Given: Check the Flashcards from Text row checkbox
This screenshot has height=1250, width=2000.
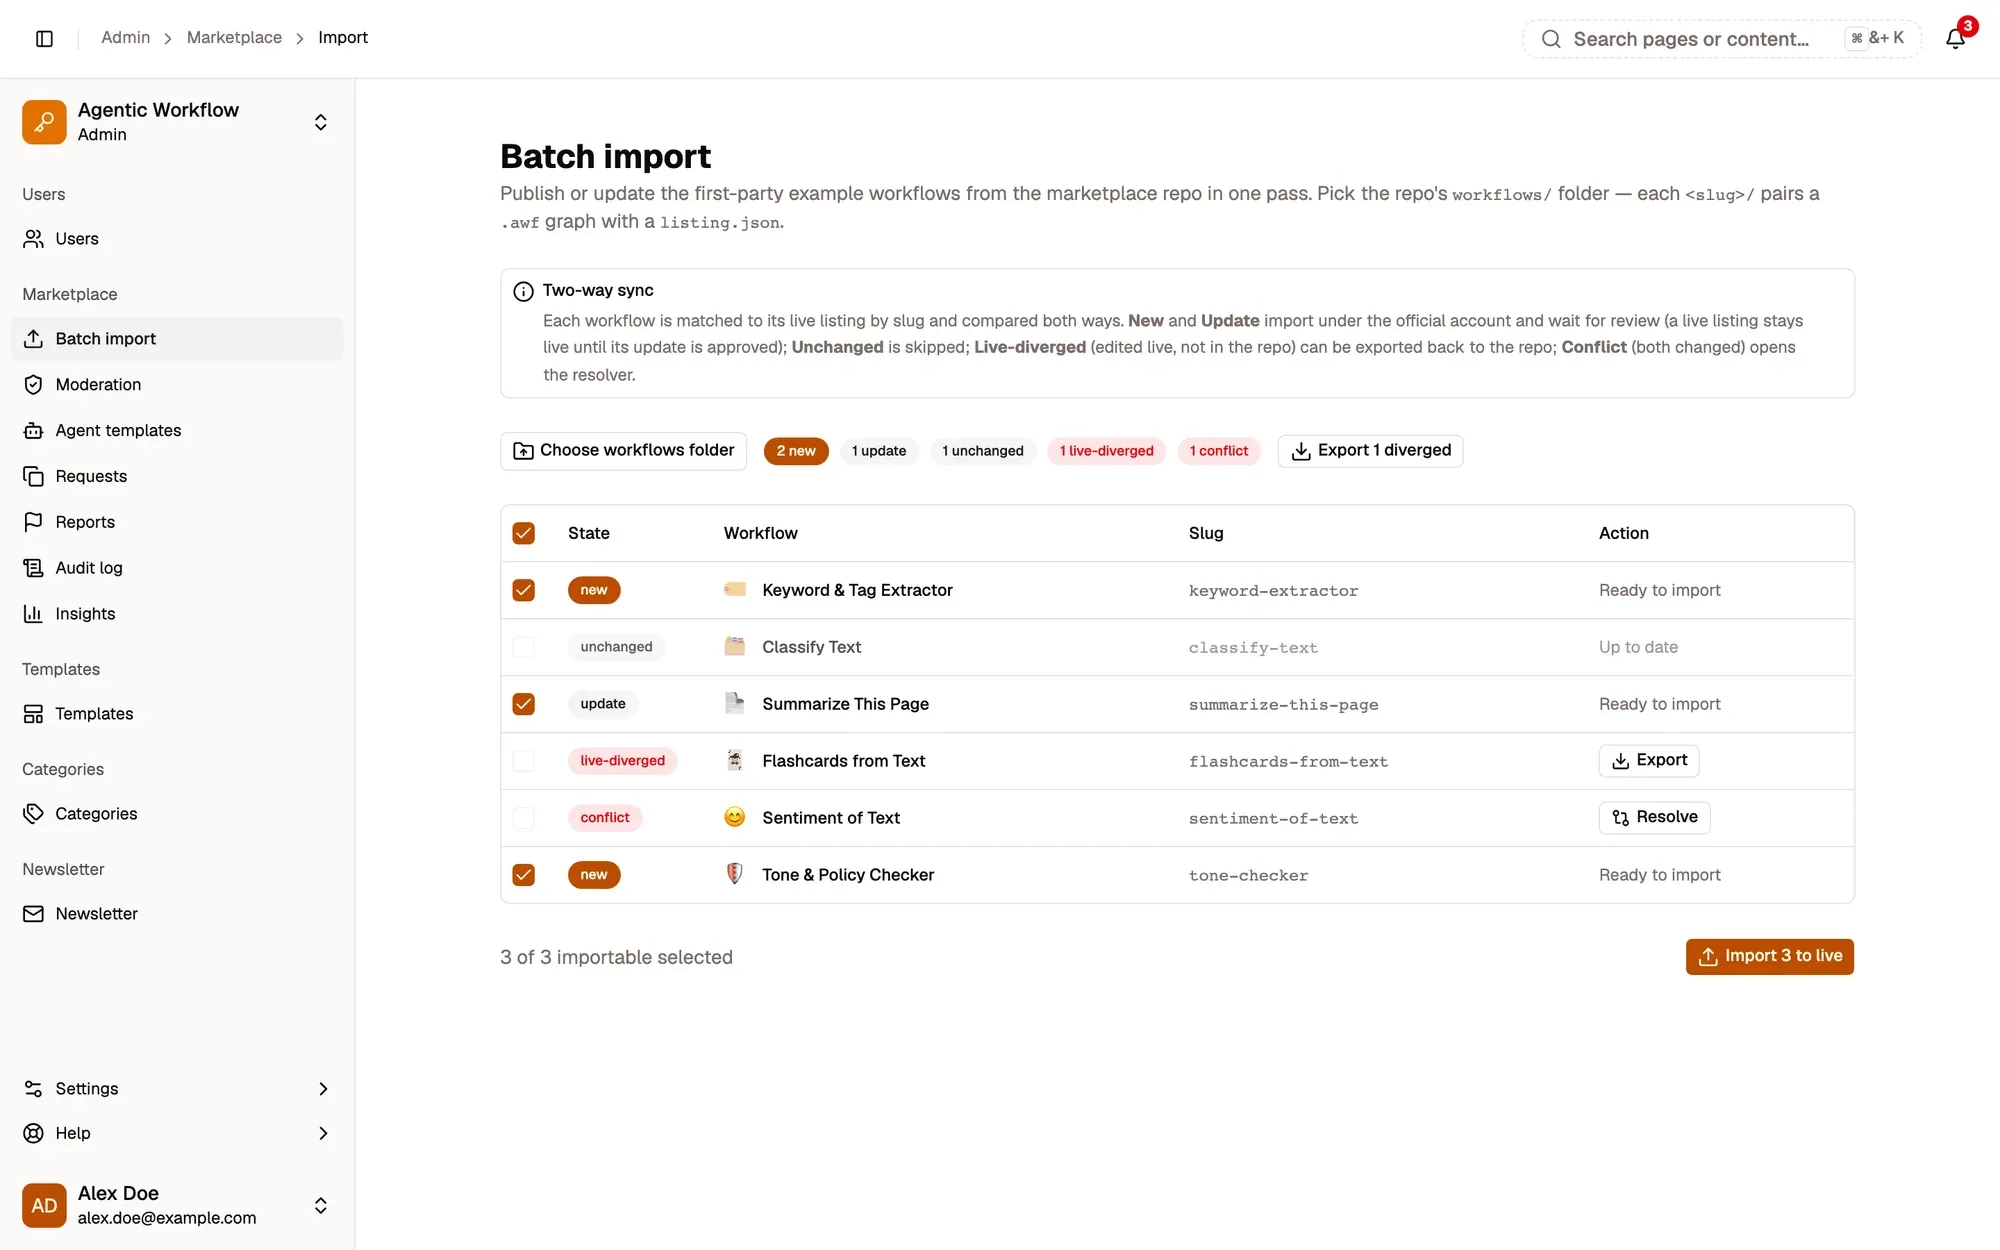Looking at the screenshot, I should [x=523, y=761].
